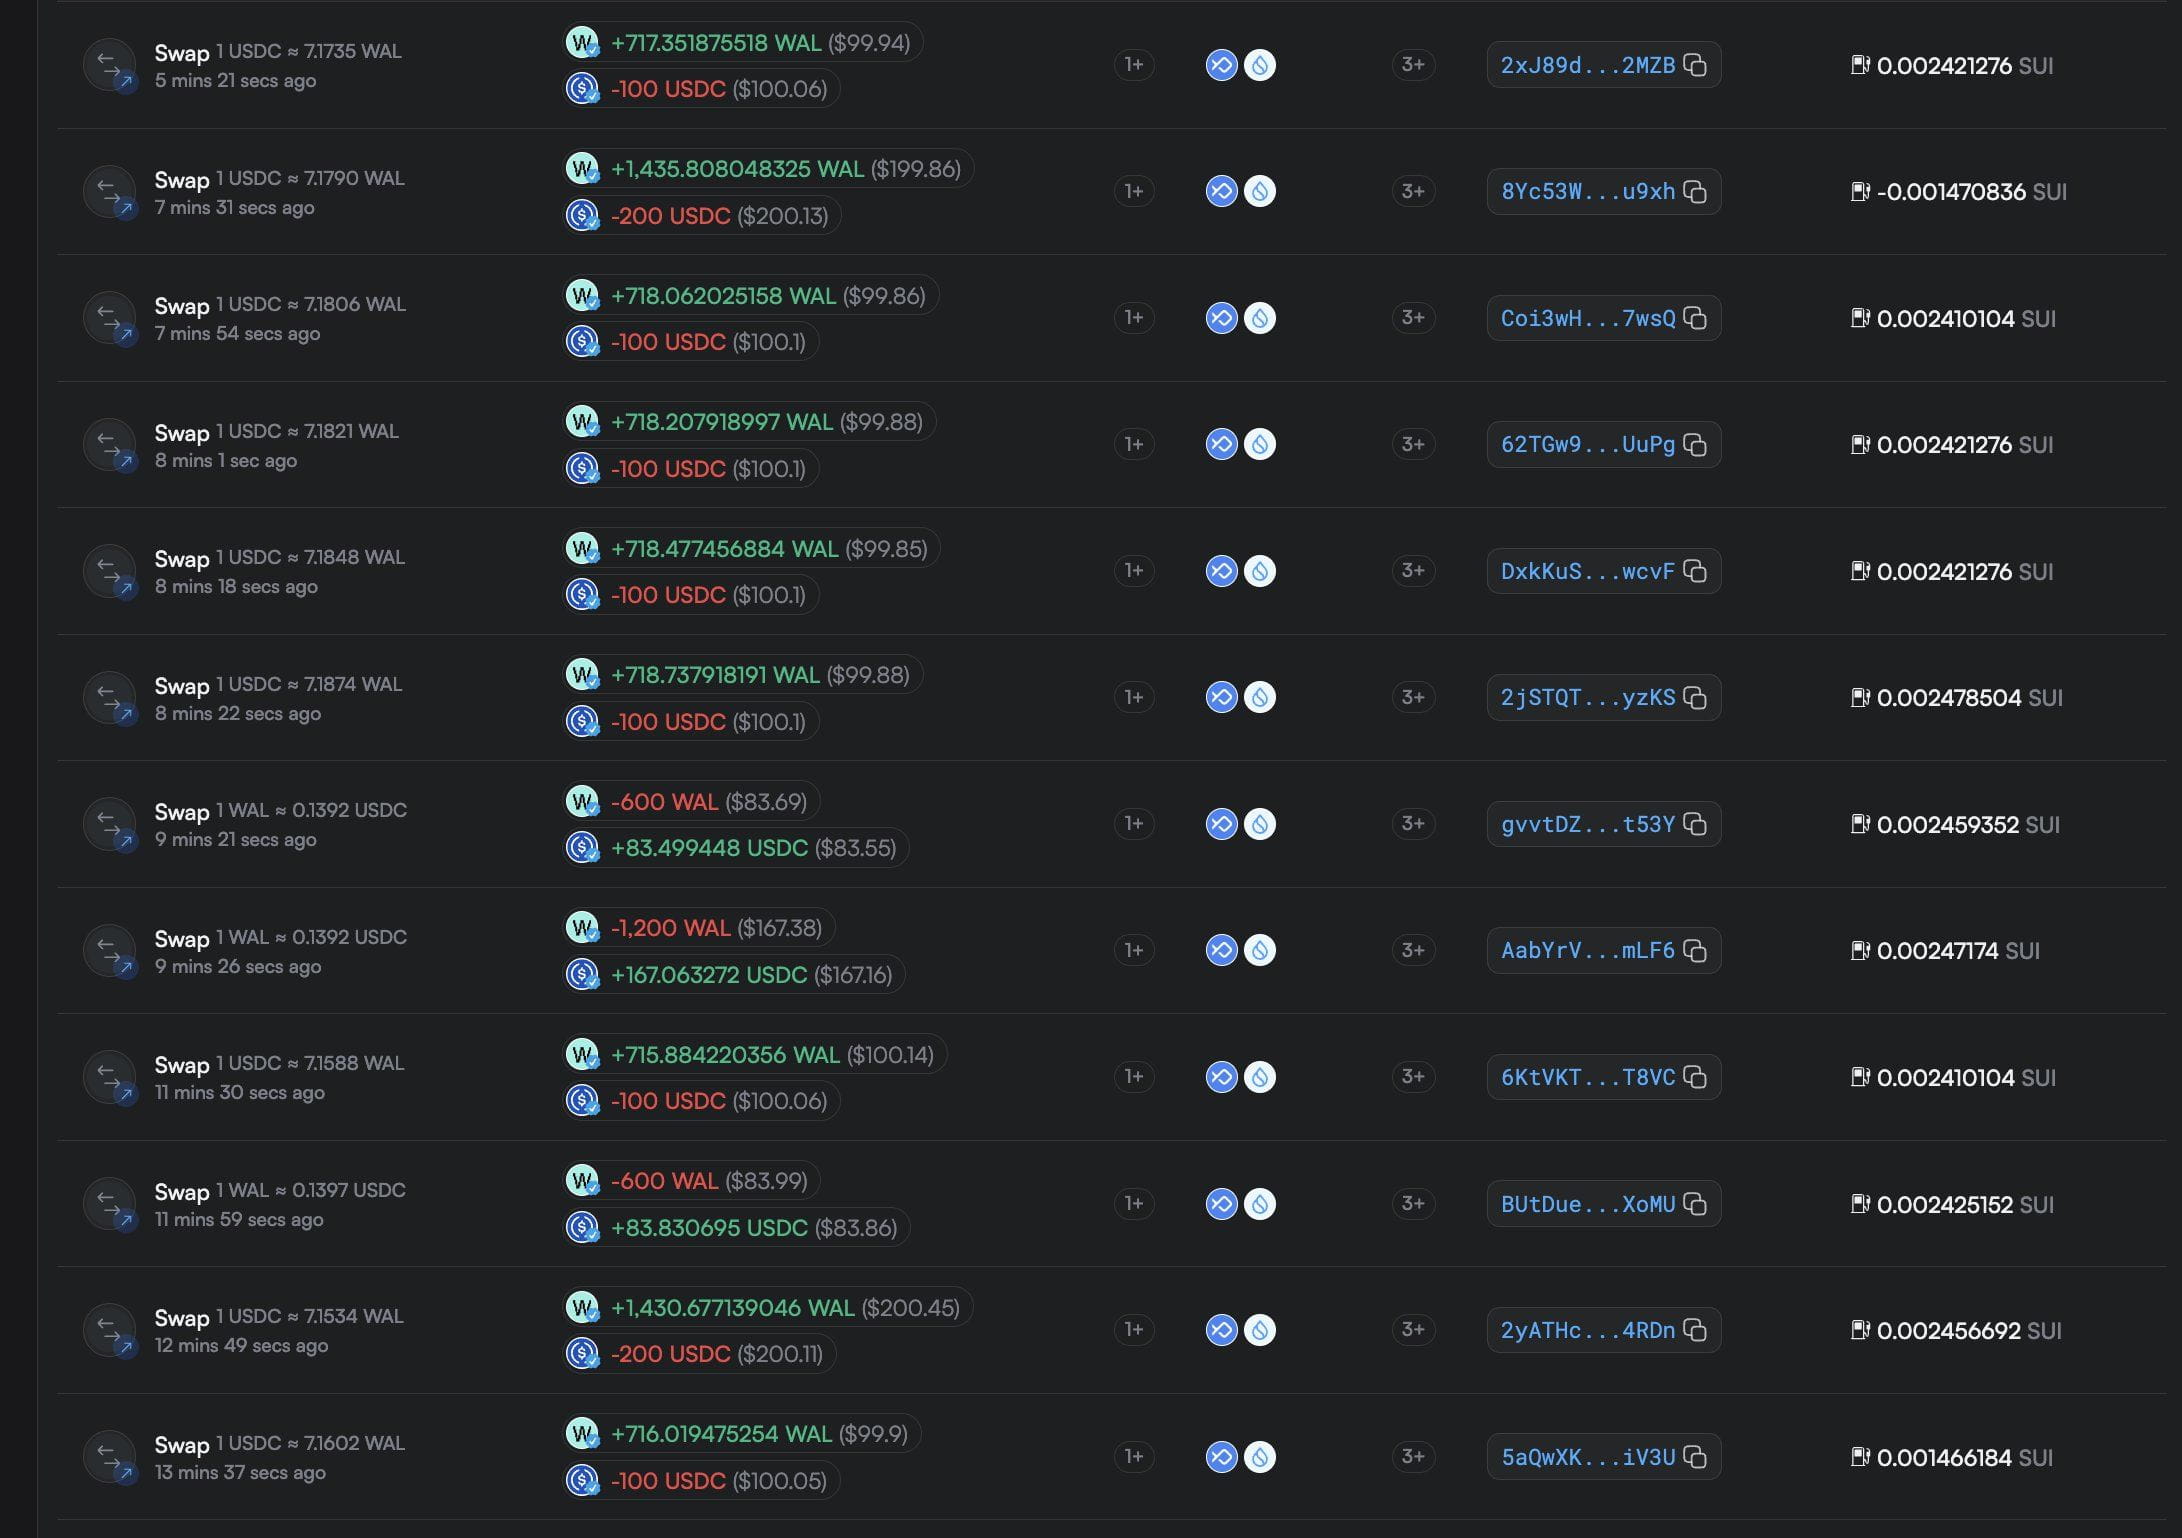Expand 3+ badge in 2jSTQT...yzKS row
2182x1538 pixels.
coord(1413,697)
